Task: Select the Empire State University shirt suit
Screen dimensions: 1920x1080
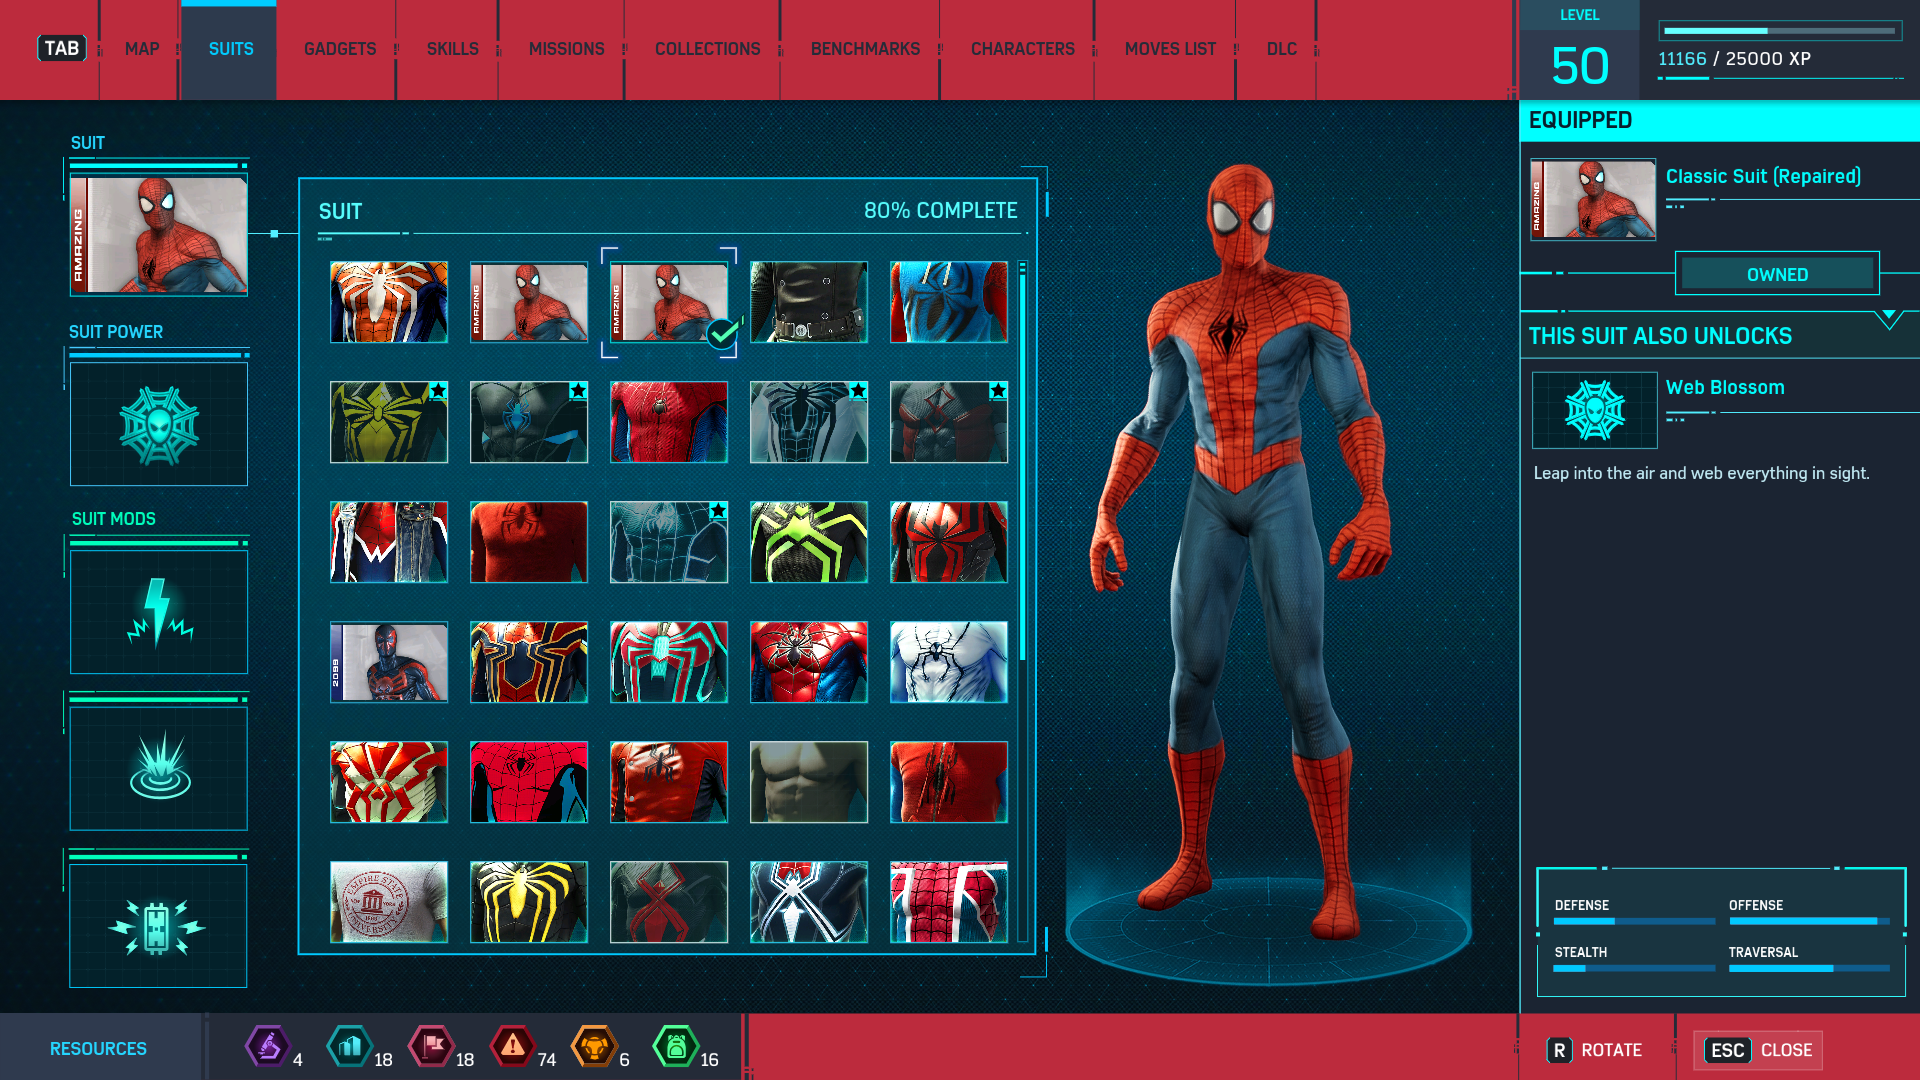Action: click(389, 902)
